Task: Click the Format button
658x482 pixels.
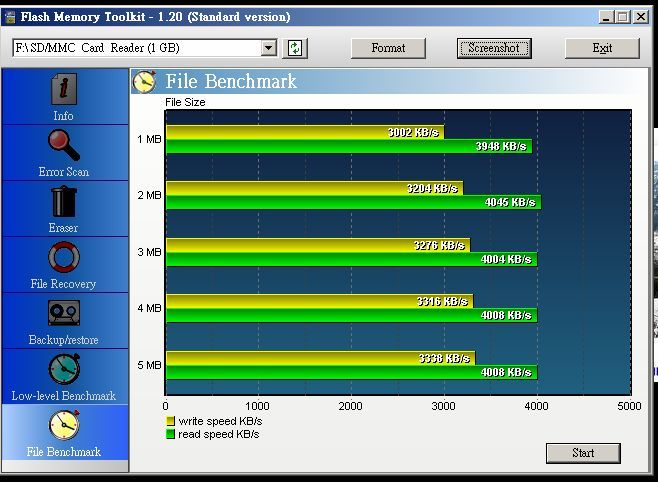Action: click(388, 48)
